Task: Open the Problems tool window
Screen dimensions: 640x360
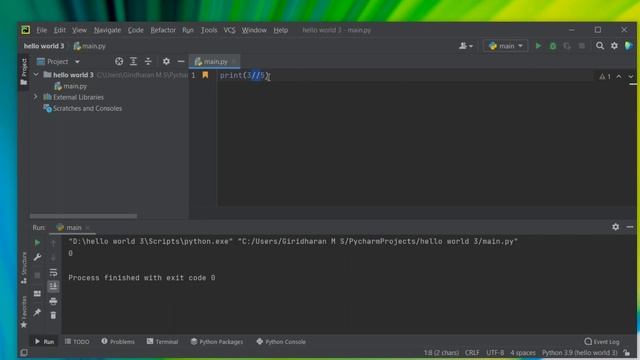Action: 118,342
